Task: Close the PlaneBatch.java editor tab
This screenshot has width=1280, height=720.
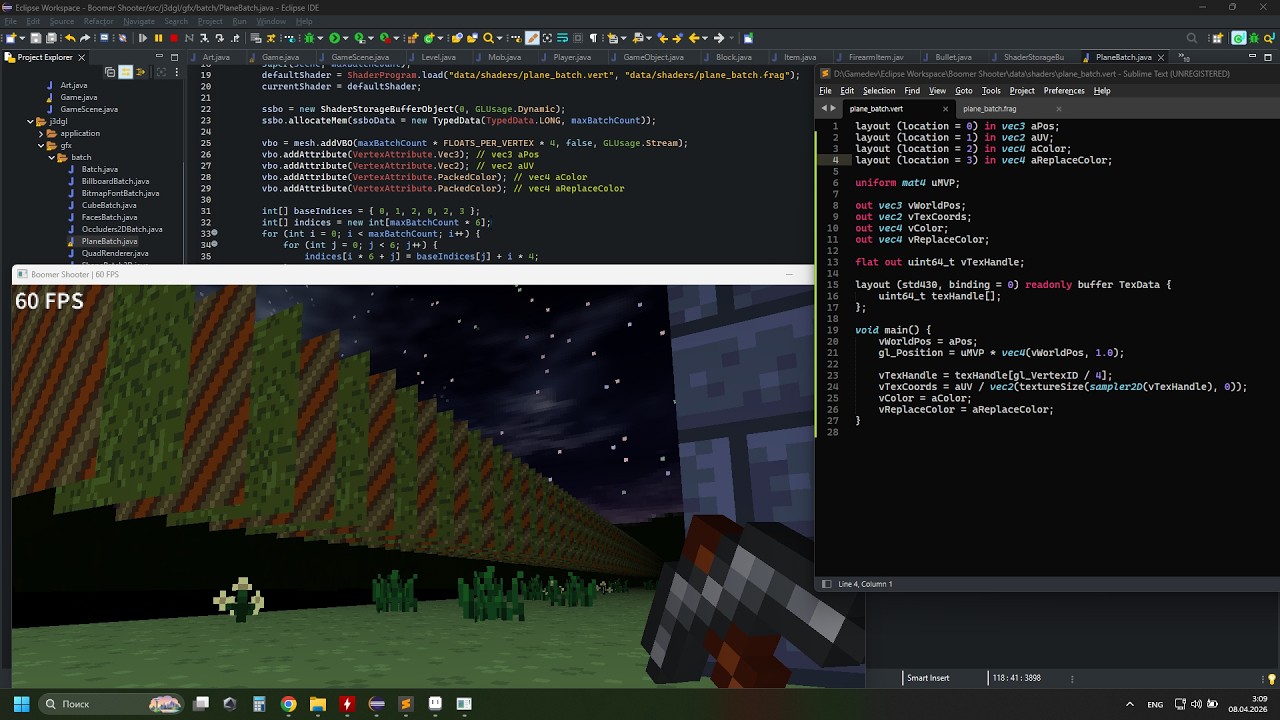Action: (1160, 57)
